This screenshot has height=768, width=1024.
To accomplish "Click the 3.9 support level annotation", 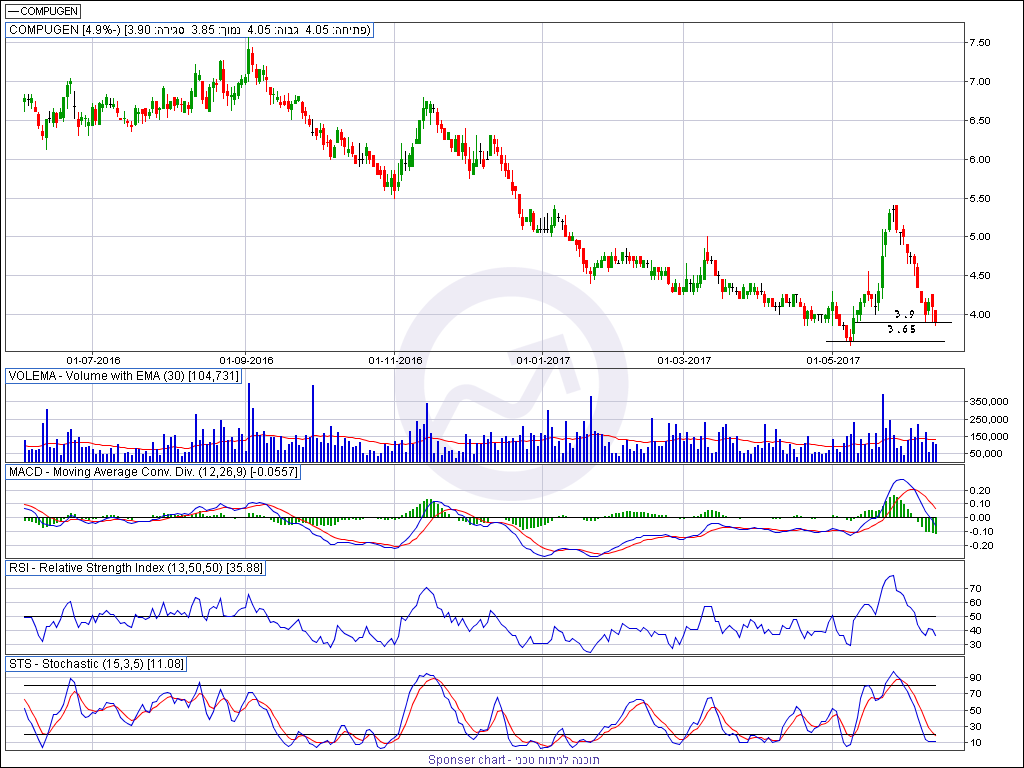I will click(x=904, y=314).
